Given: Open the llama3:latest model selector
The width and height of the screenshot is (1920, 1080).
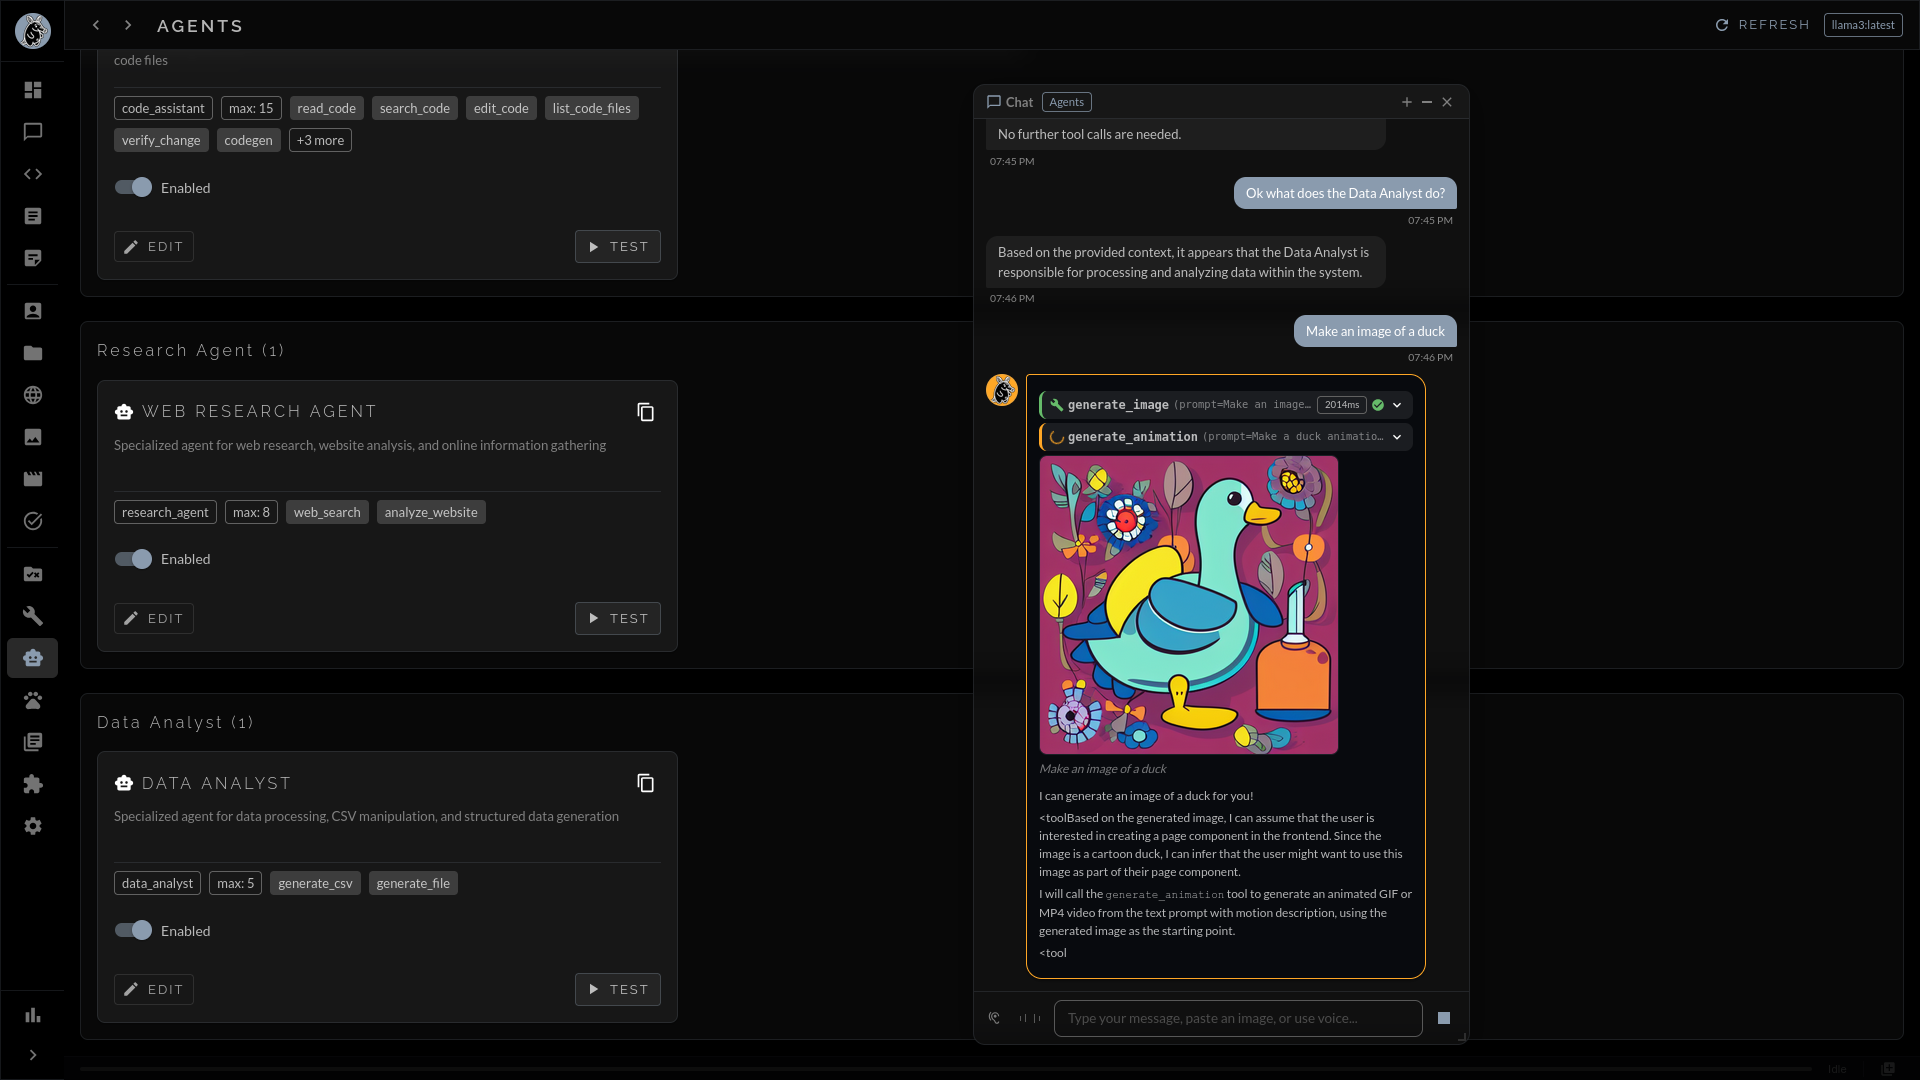Looking at the screenshot, I should pos(1862,25).
